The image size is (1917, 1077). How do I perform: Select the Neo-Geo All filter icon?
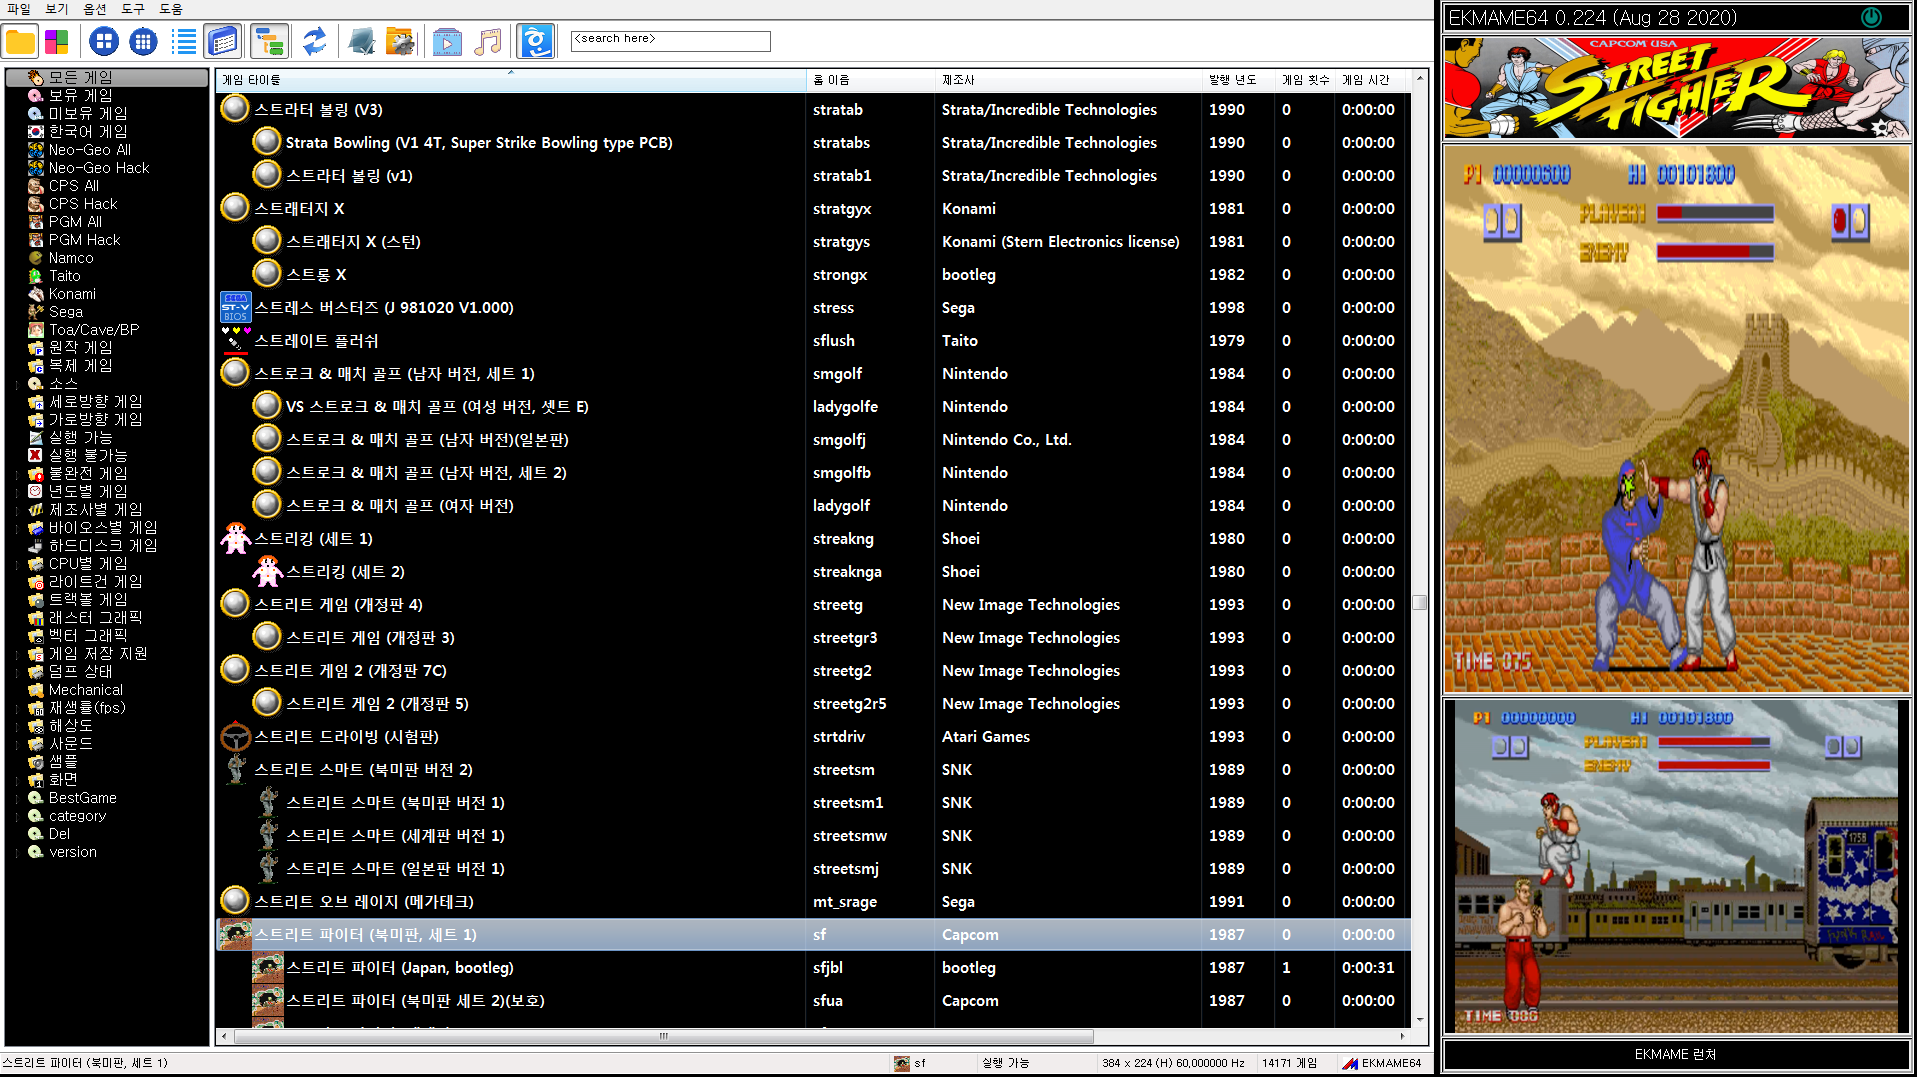(x=36, y=149)
